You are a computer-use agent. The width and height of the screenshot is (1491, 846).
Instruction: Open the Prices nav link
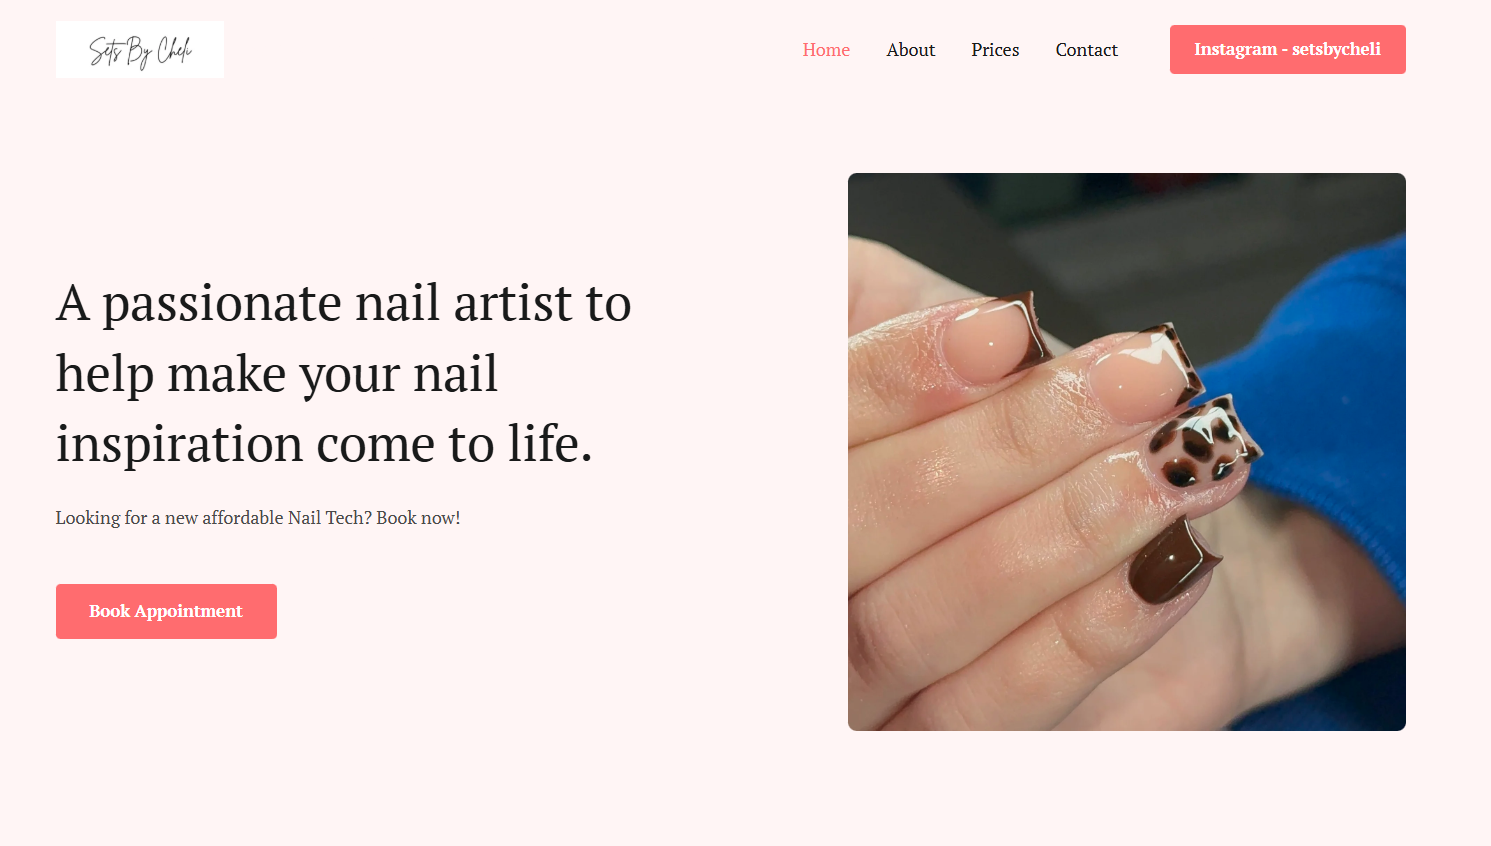coord(995,50)
